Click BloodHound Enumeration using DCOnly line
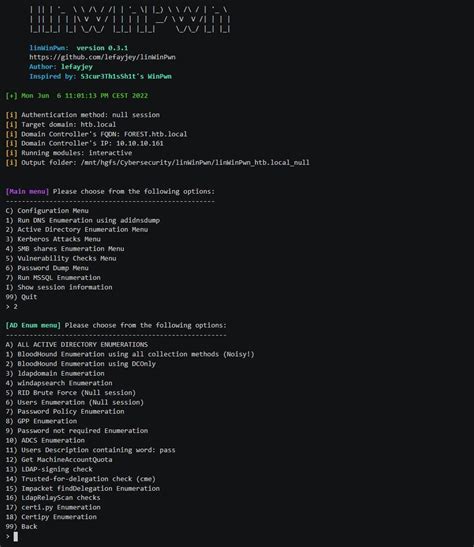474x547 pixels. [x=81, y=364]
